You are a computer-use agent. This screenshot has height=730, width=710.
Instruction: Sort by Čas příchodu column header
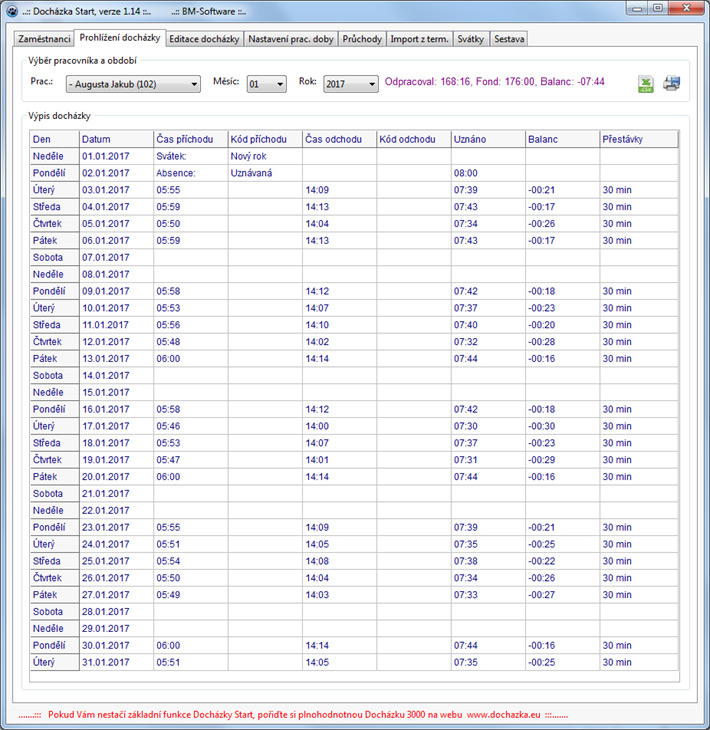tap(190, 139)
